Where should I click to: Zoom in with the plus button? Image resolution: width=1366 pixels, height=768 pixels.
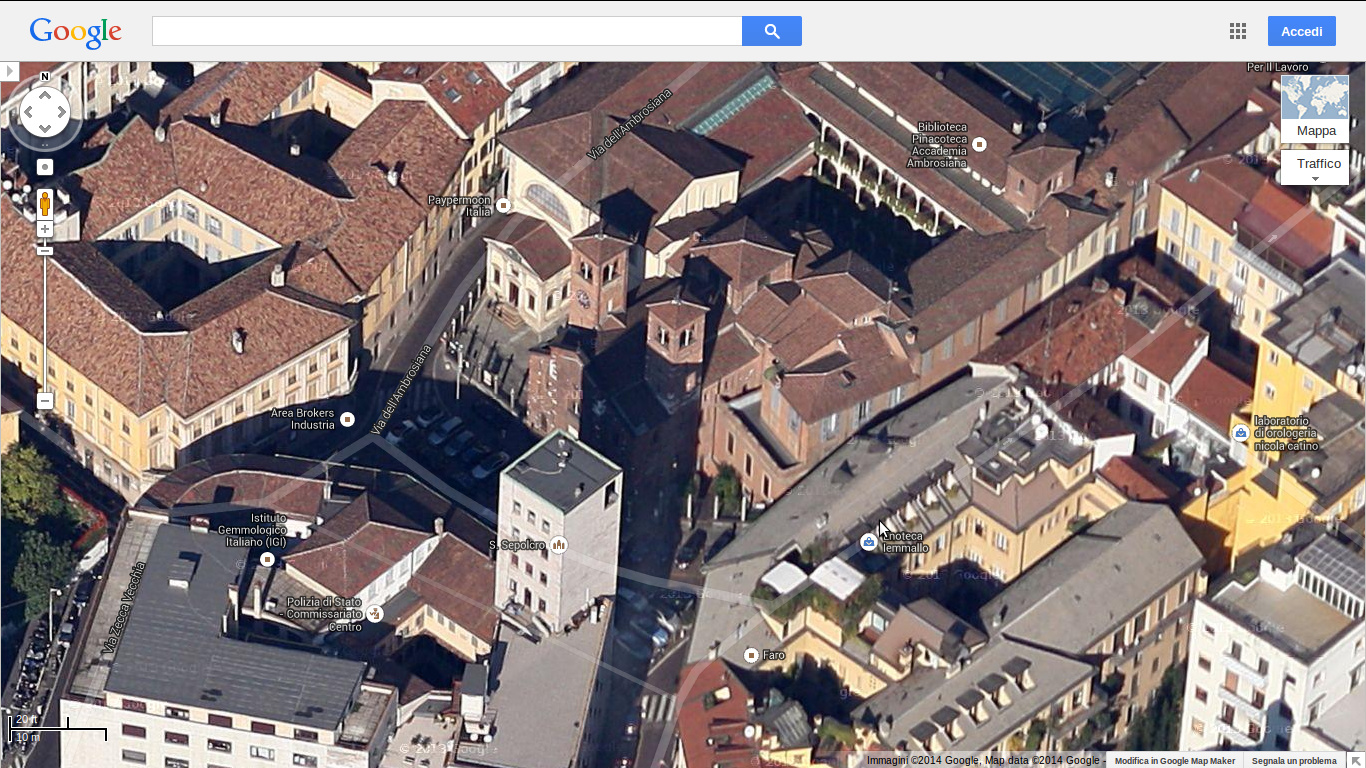[45, 229]
